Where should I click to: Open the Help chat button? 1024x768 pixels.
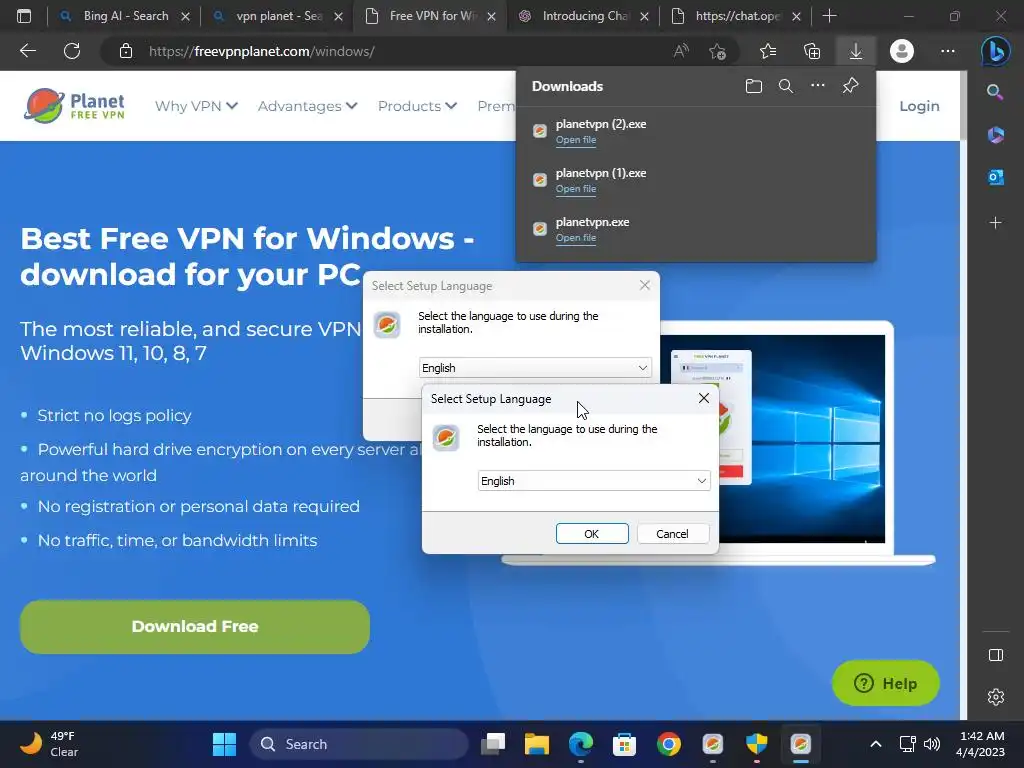click(886, 683)
